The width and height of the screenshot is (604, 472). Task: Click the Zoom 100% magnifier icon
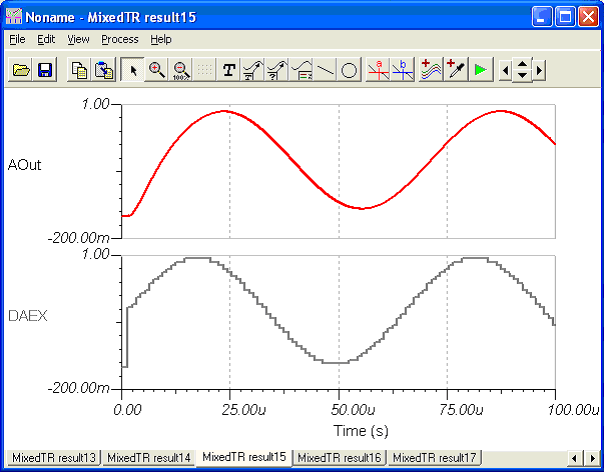(x=181, y=70)
